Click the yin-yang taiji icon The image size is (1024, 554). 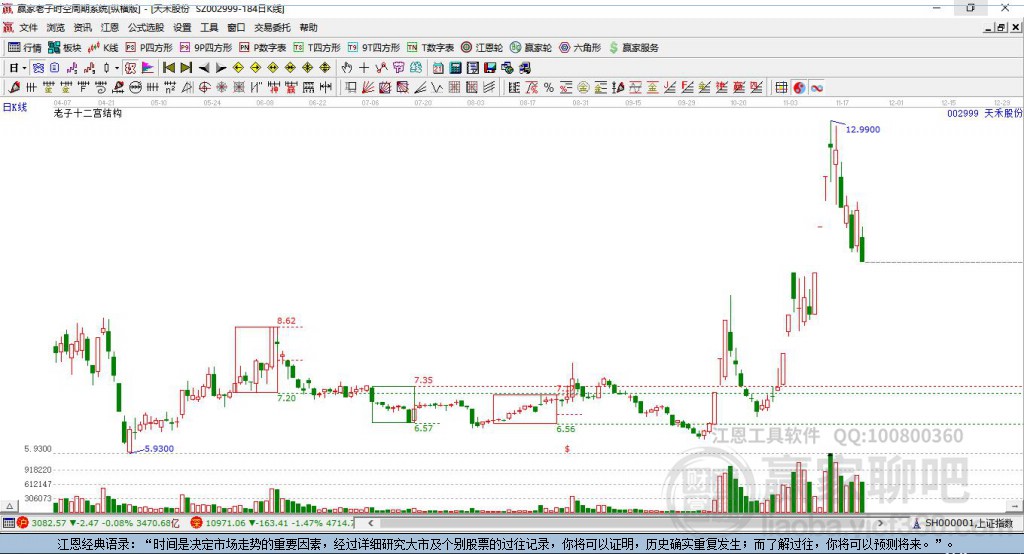(x=799, y=88)
